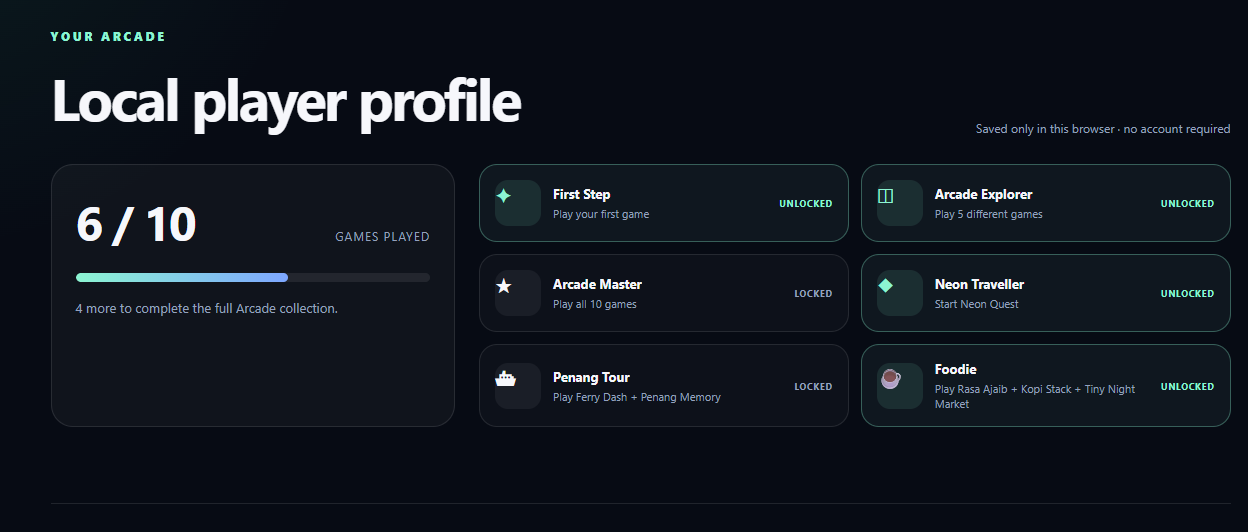
Task: Click the UNLOCKED status on Foodie
Action: click(1187, 386)
